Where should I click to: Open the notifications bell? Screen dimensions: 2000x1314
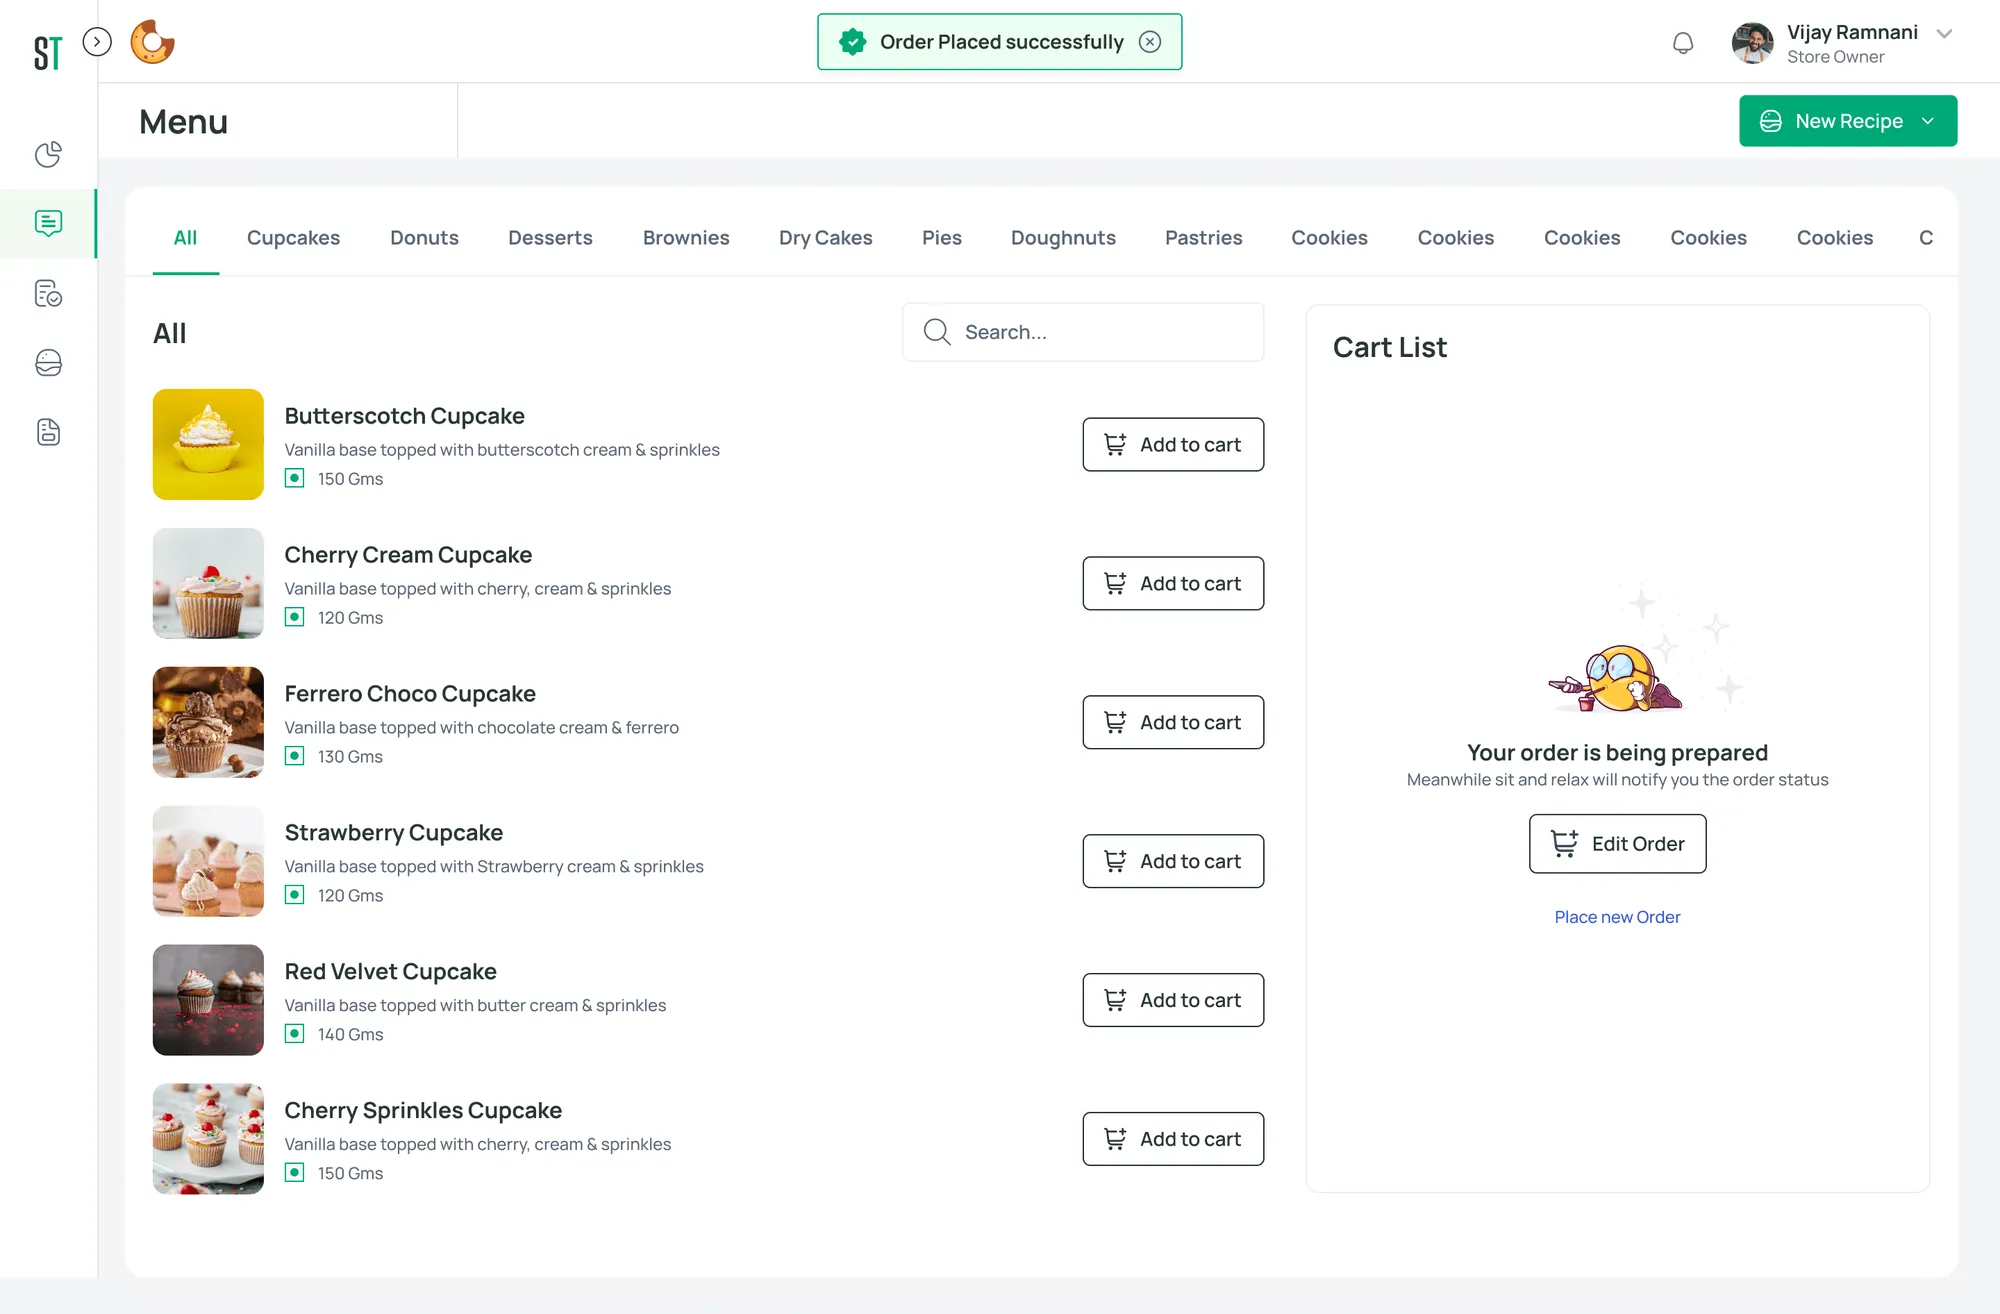1683,43
